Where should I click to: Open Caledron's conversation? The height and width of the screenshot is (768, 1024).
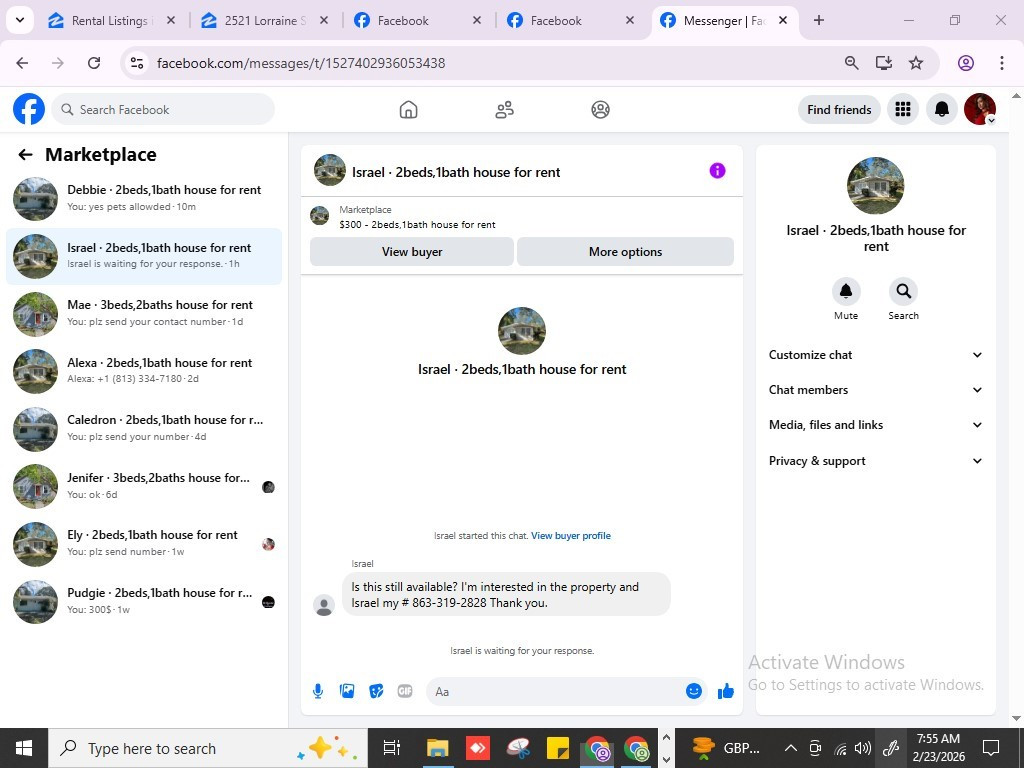(x=144, y=428)
